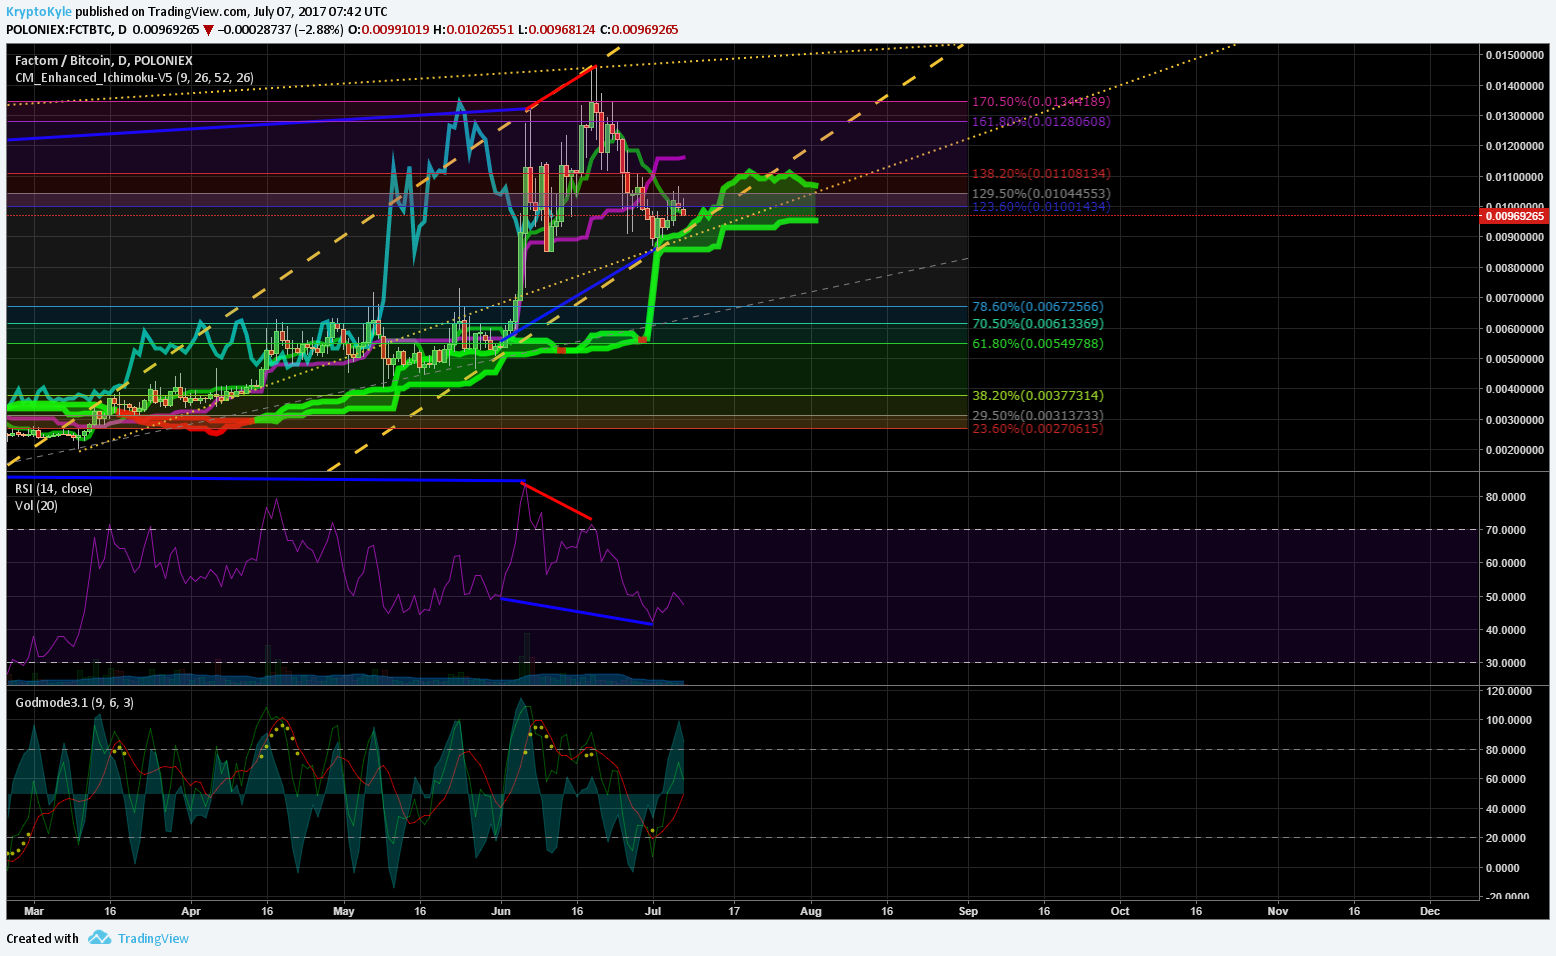Screen dimensions: 1556x956
Task: Click the 30.0000 level on RSI axis
Action: (x=1506, y=663)
